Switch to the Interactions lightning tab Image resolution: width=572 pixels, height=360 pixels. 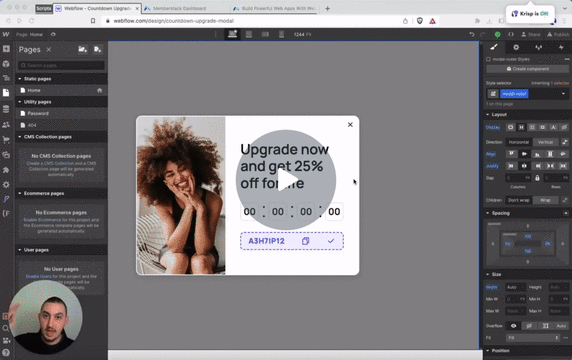point(561,47)
